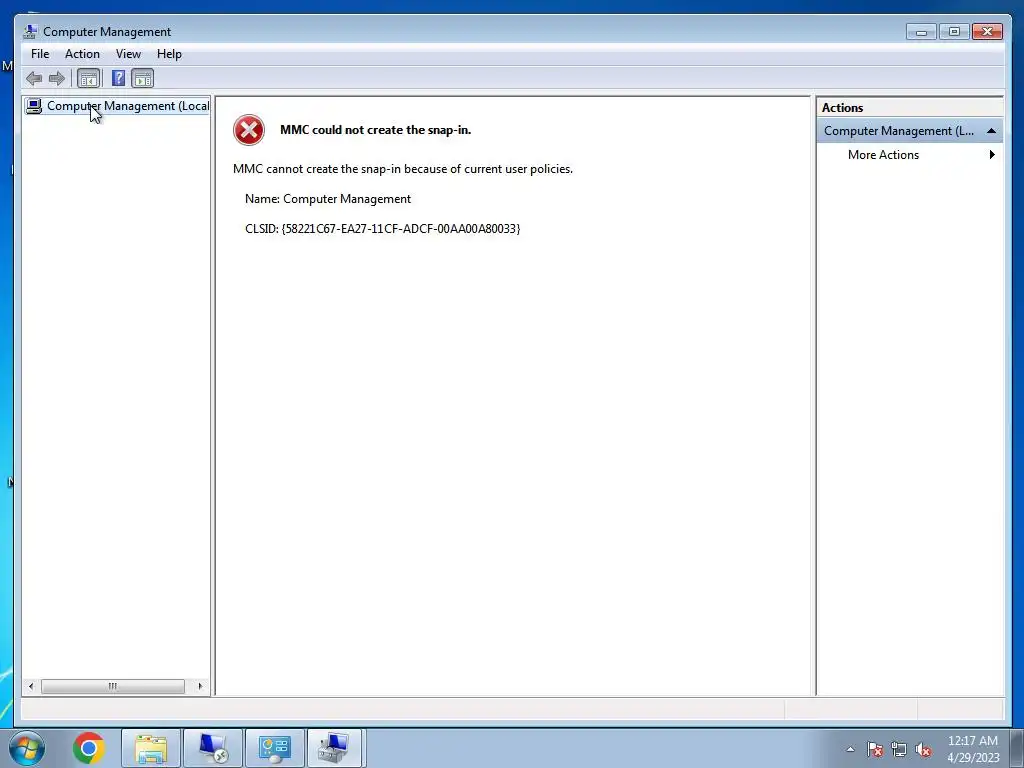
Task: Launch Google Chrome from the taskbar
Action: coord(89,748)
